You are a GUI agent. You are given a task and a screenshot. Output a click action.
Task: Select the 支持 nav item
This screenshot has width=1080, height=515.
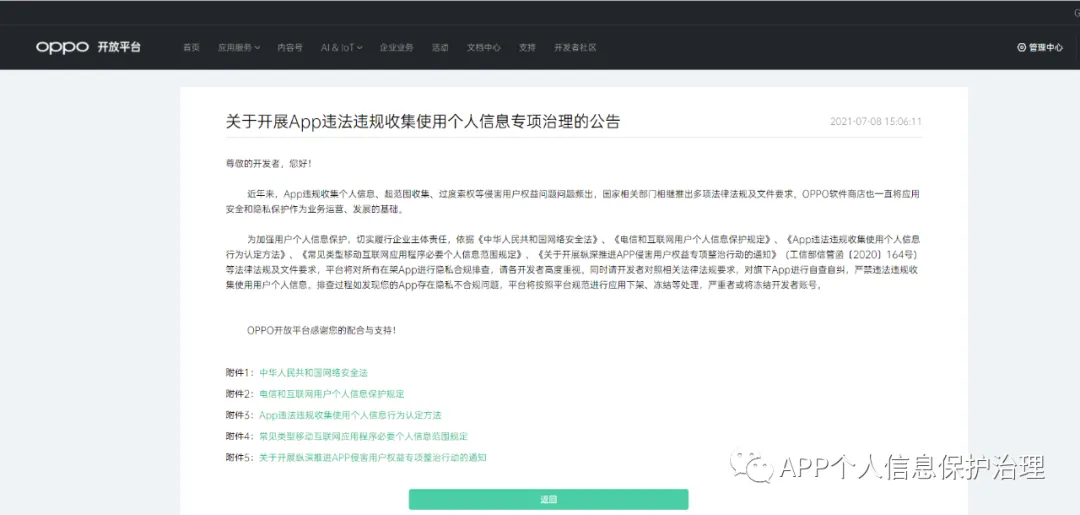click(x=528, y=48)
